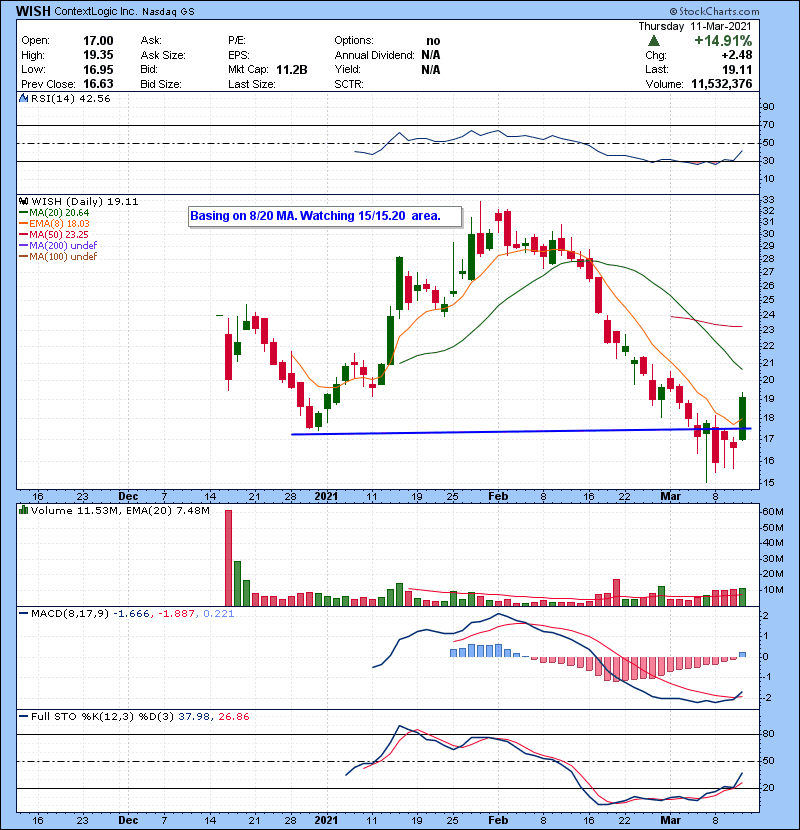Click the tallest red volume bar

tap(229, 558)
